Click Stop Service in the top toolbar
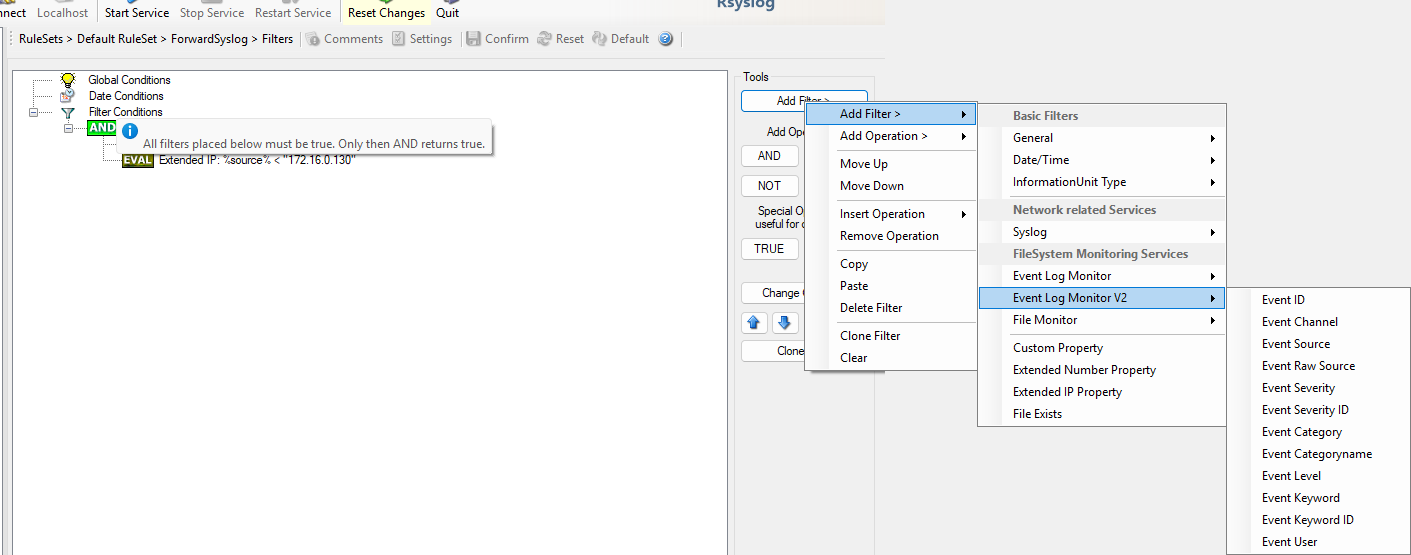The image size is (1411, 555). pos(212,13)
